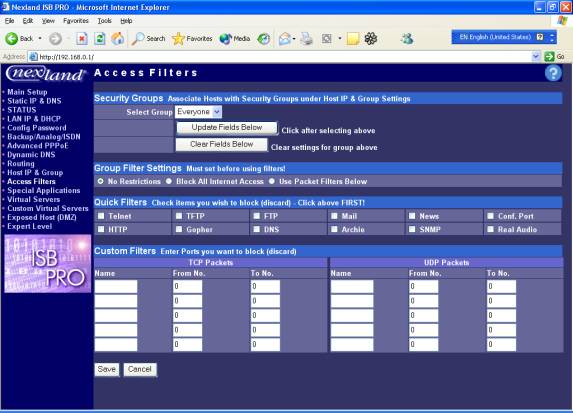Click the language bar help icon

click(540, 37)
